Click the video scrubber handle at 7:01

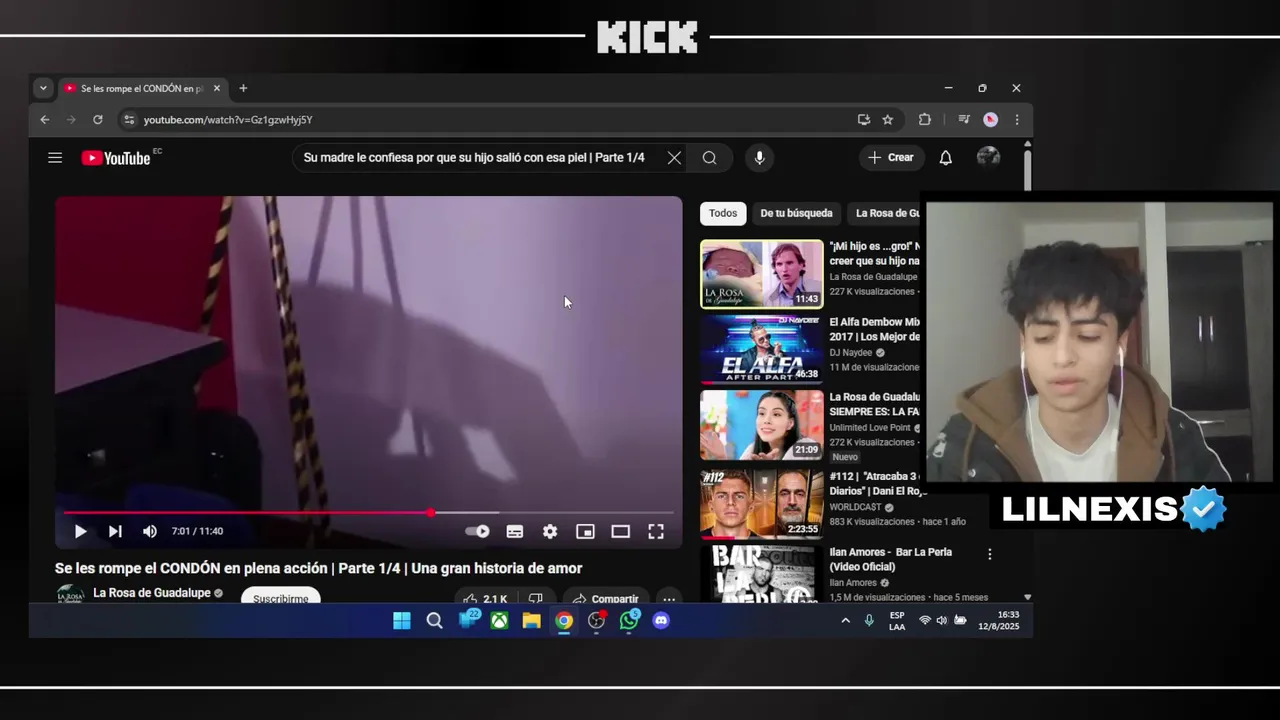(431, 512)
